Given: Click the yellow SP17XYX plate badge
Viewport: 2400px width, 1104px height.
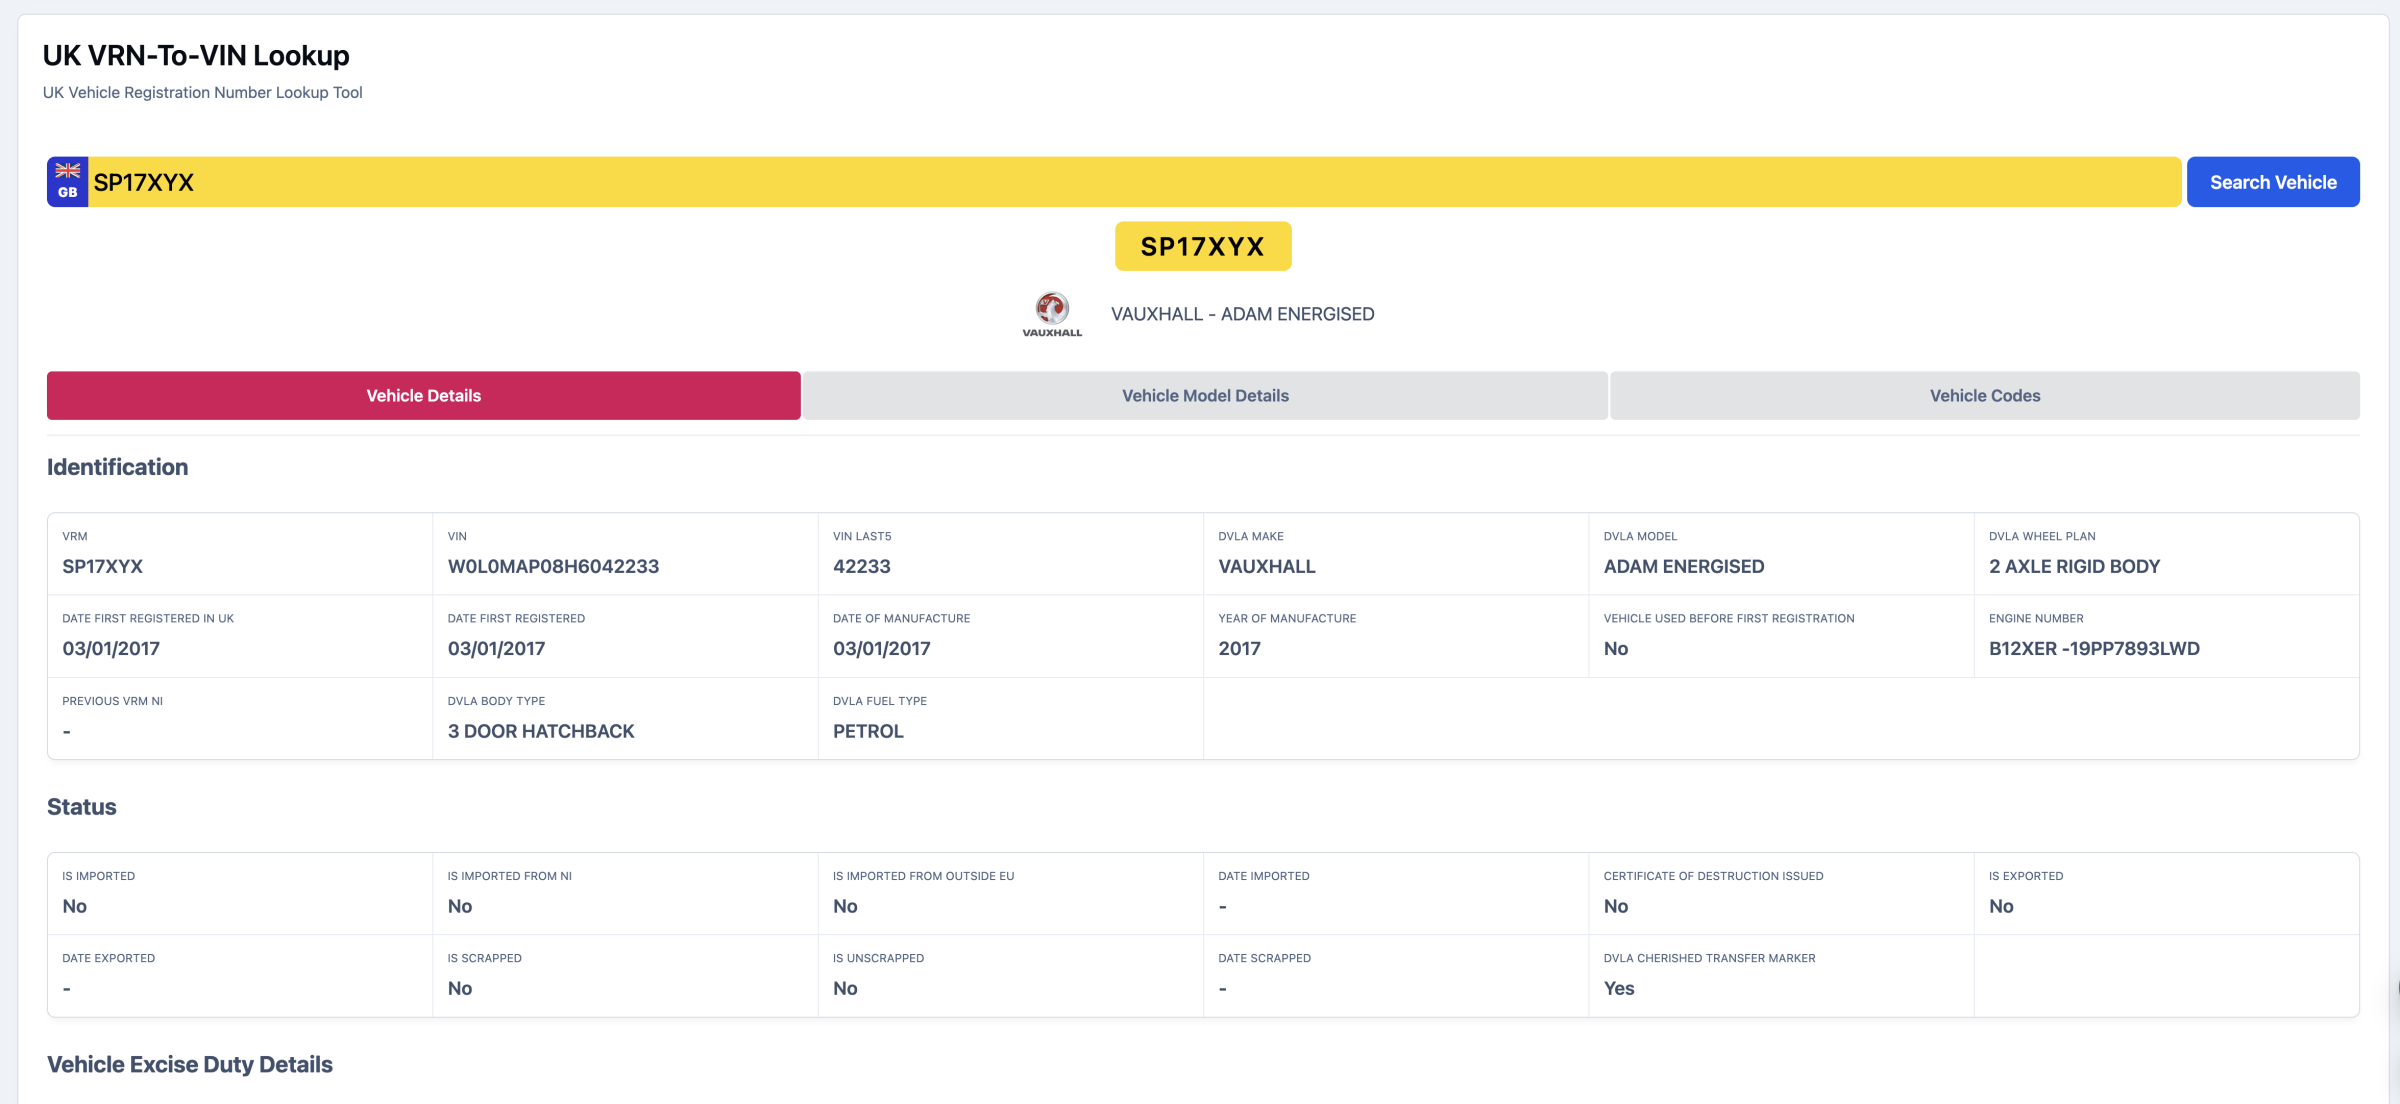Looking at the screenshot, I should (1203, 246).
